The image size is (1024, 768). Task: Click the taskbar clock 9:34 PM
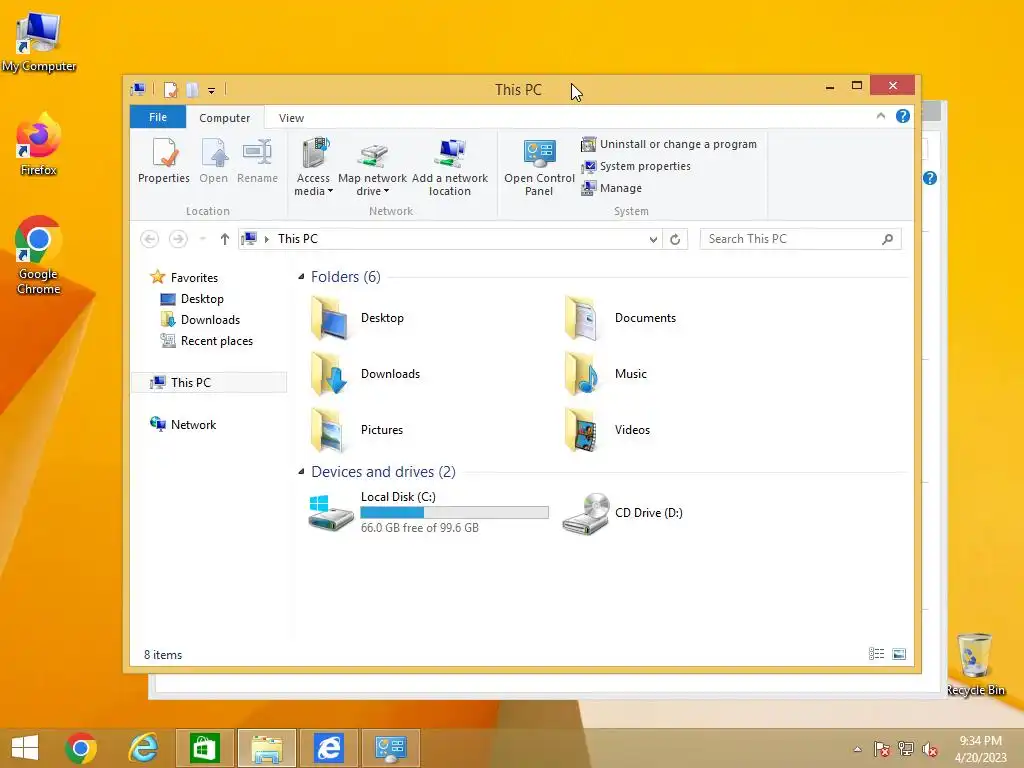(x=980, y=741)
